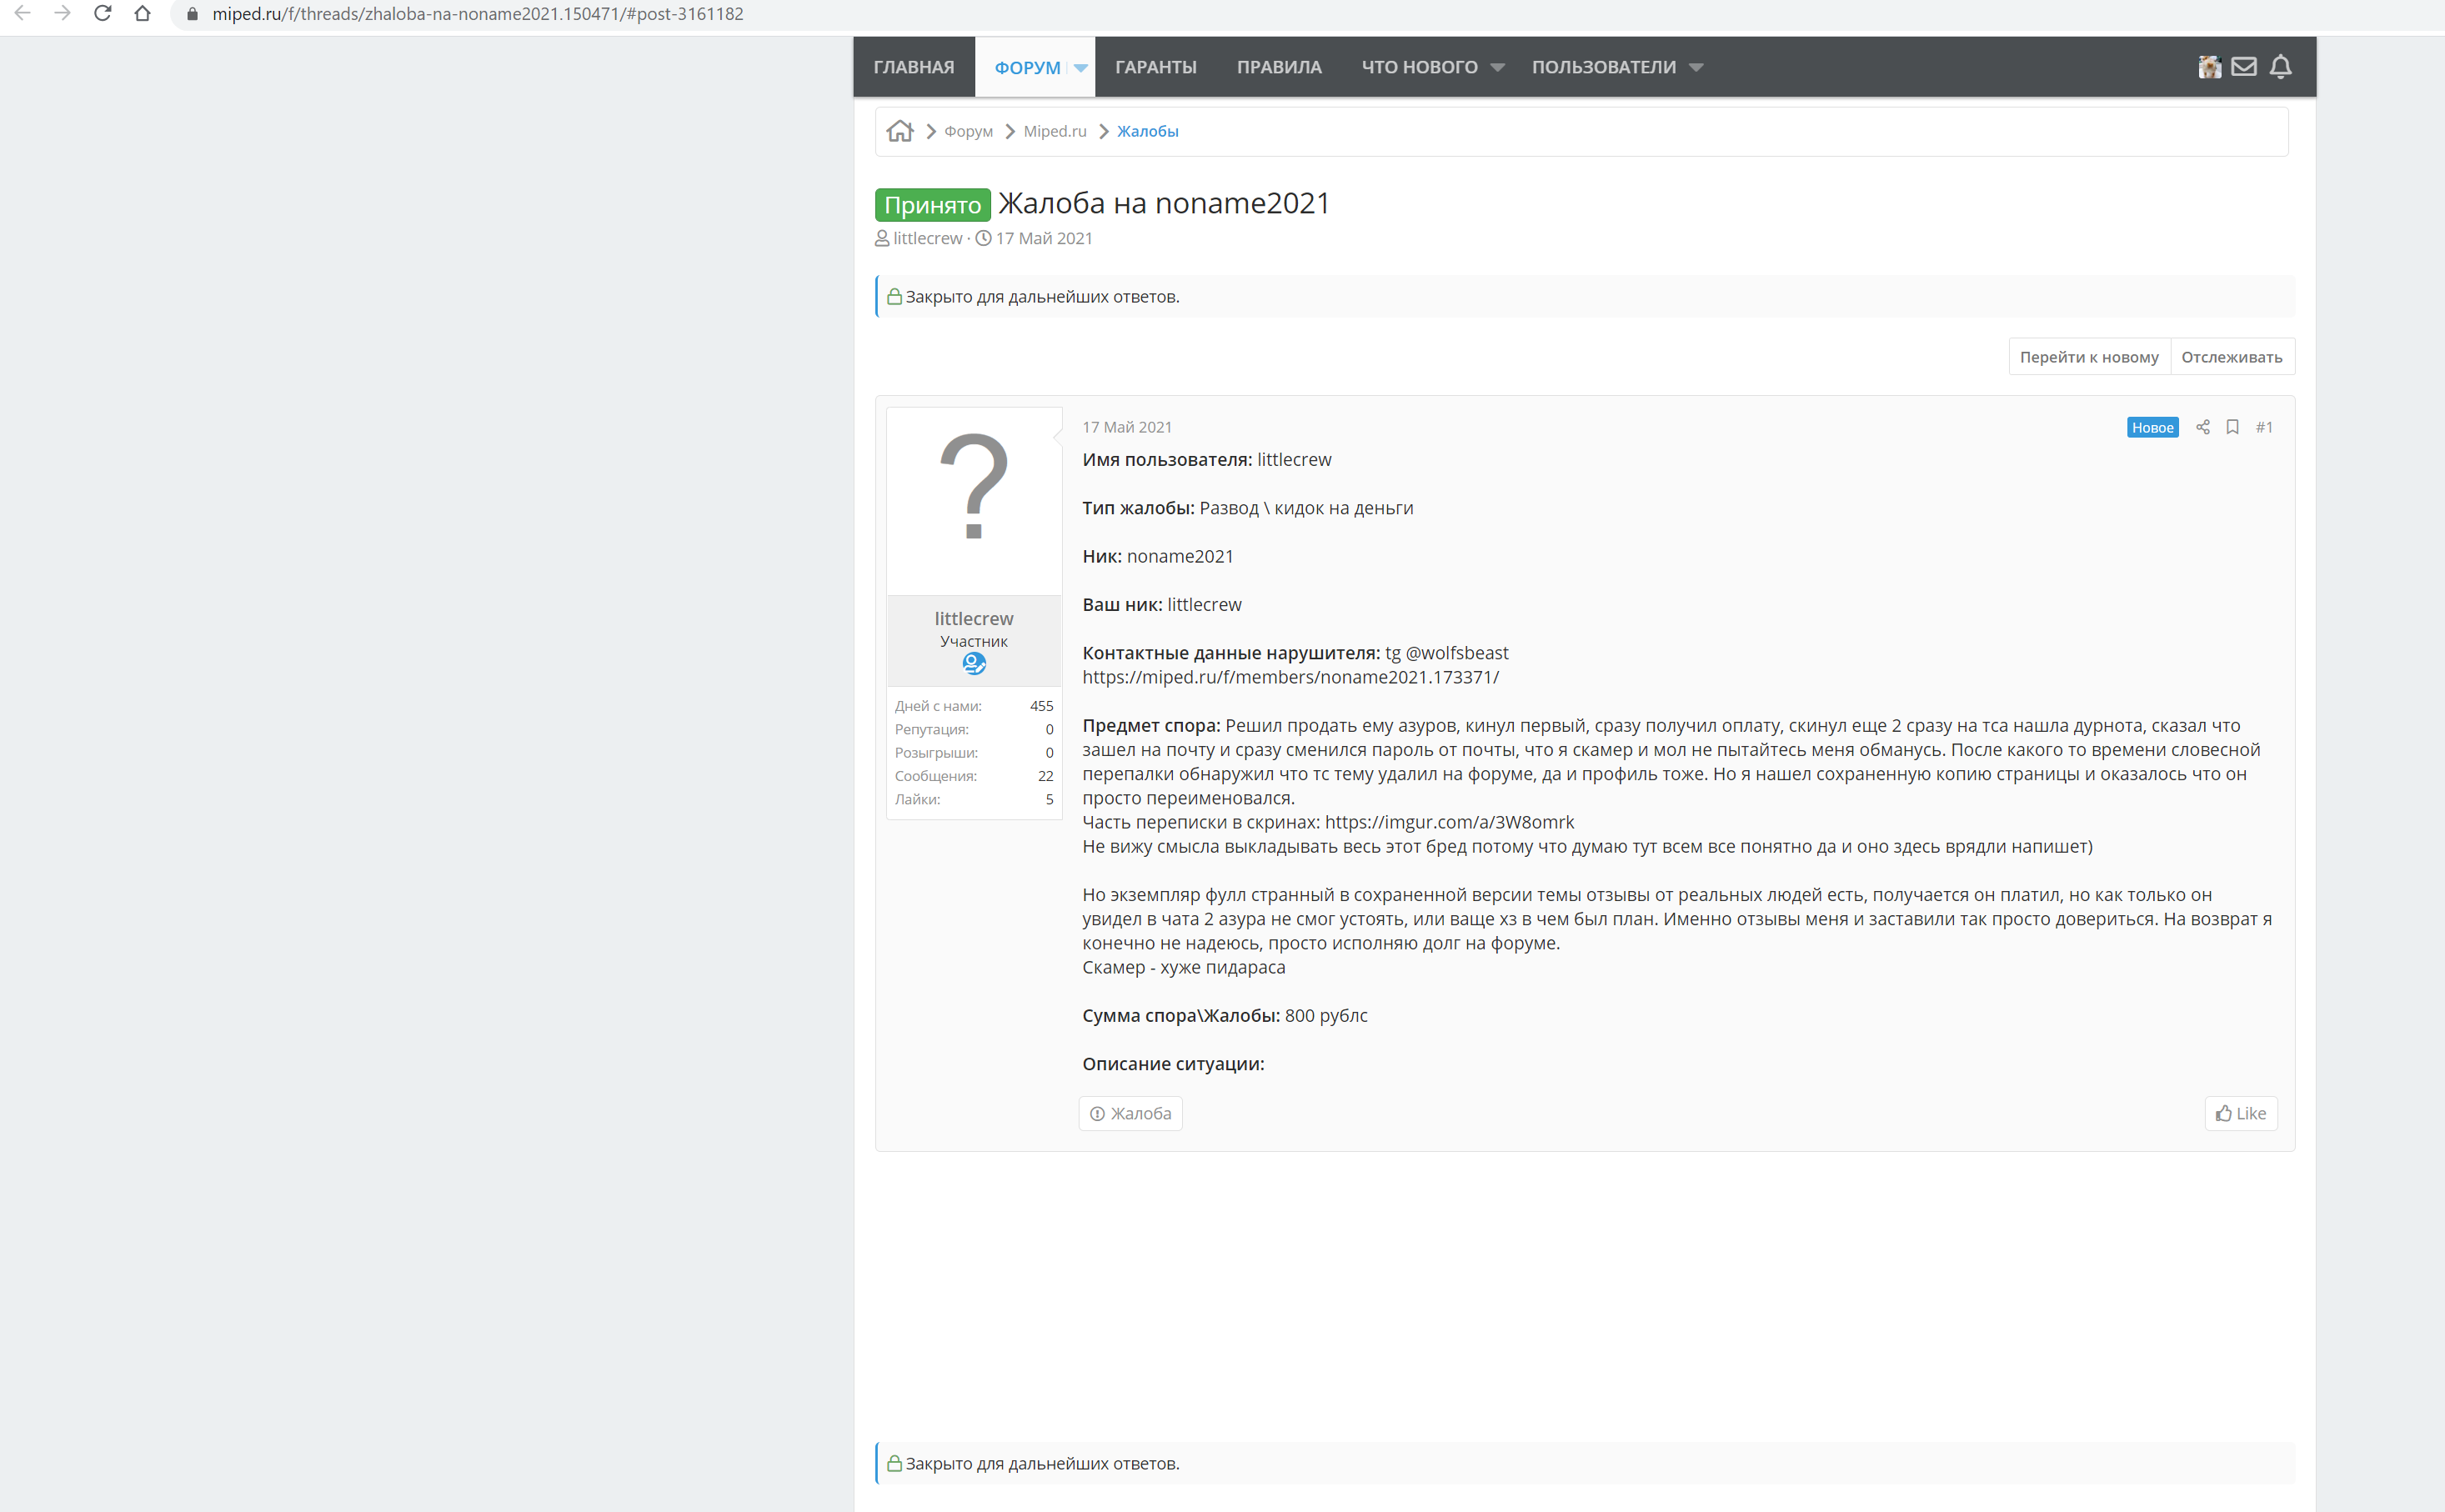Screen dimensions: 2445x1512
Task: Click the browser home icon
Action: [x=143, y=14]
